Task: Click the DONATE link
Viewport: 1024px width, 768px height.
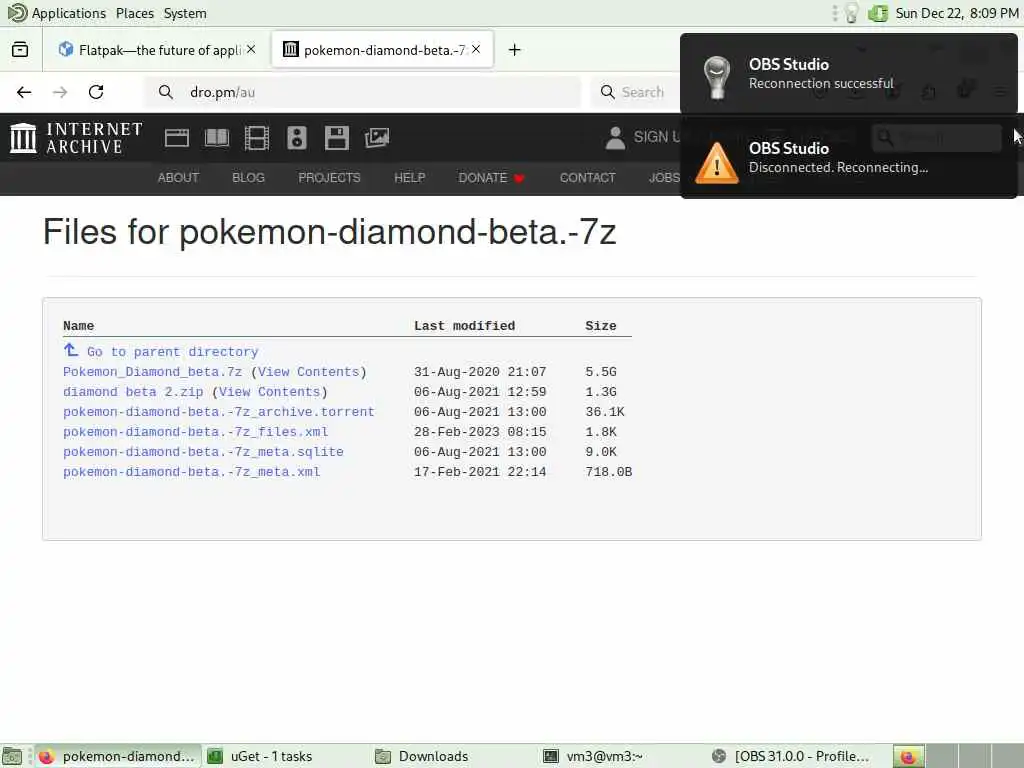Action: pos(491,178)
